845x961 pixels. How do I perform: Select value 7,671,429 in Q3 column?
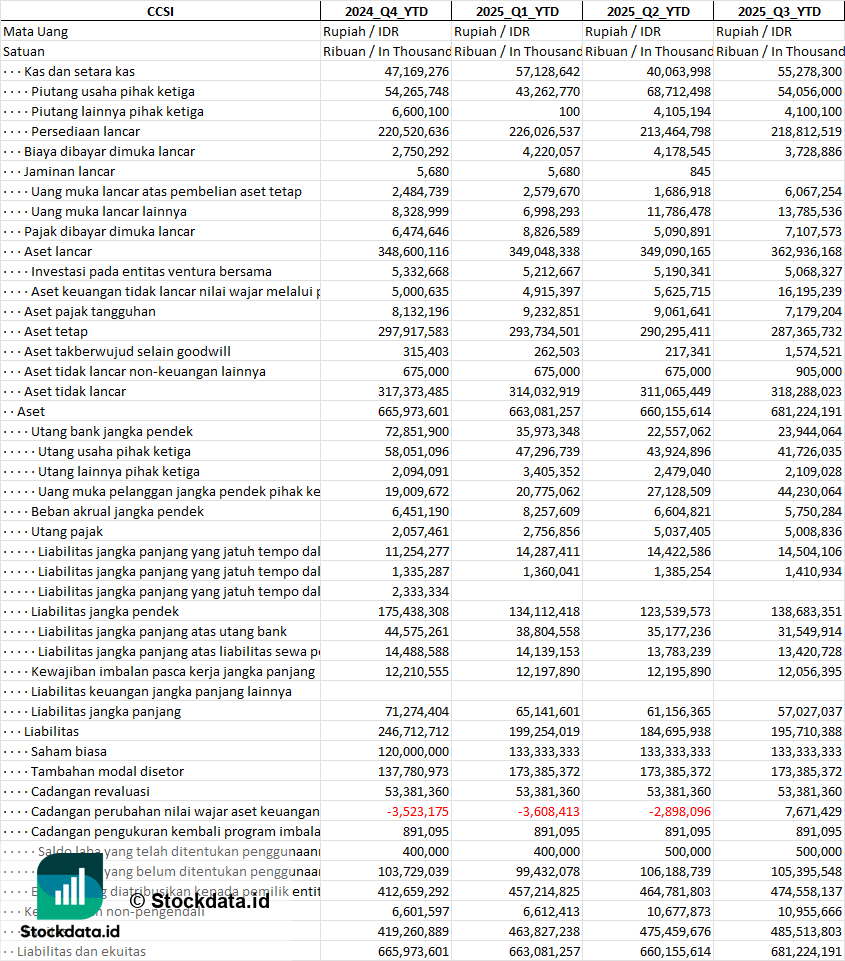813,812
